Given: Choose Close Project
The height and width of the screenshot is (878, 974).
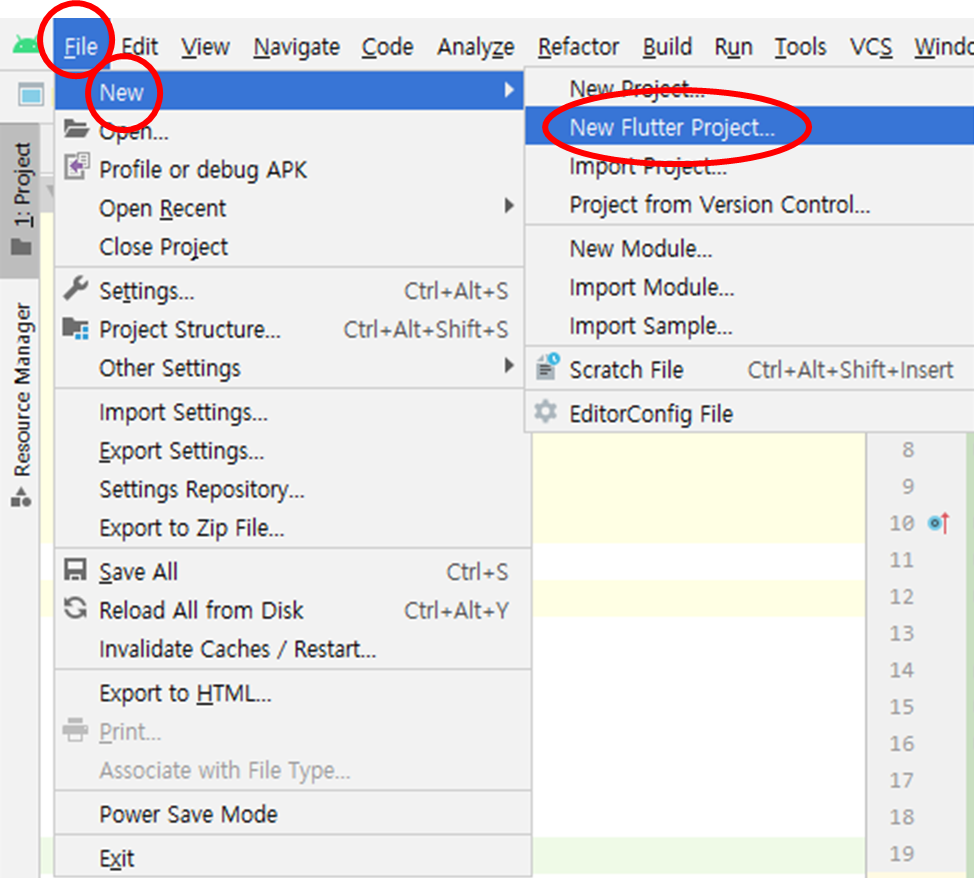Looking at the screenshot, I should point(289,246).
